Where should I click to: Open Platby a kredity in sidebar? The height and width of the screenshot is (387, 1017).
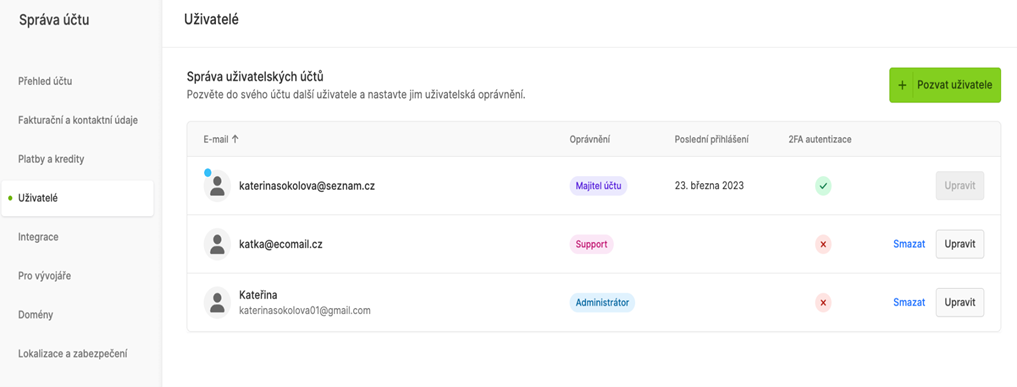click(x=51, y=159)
